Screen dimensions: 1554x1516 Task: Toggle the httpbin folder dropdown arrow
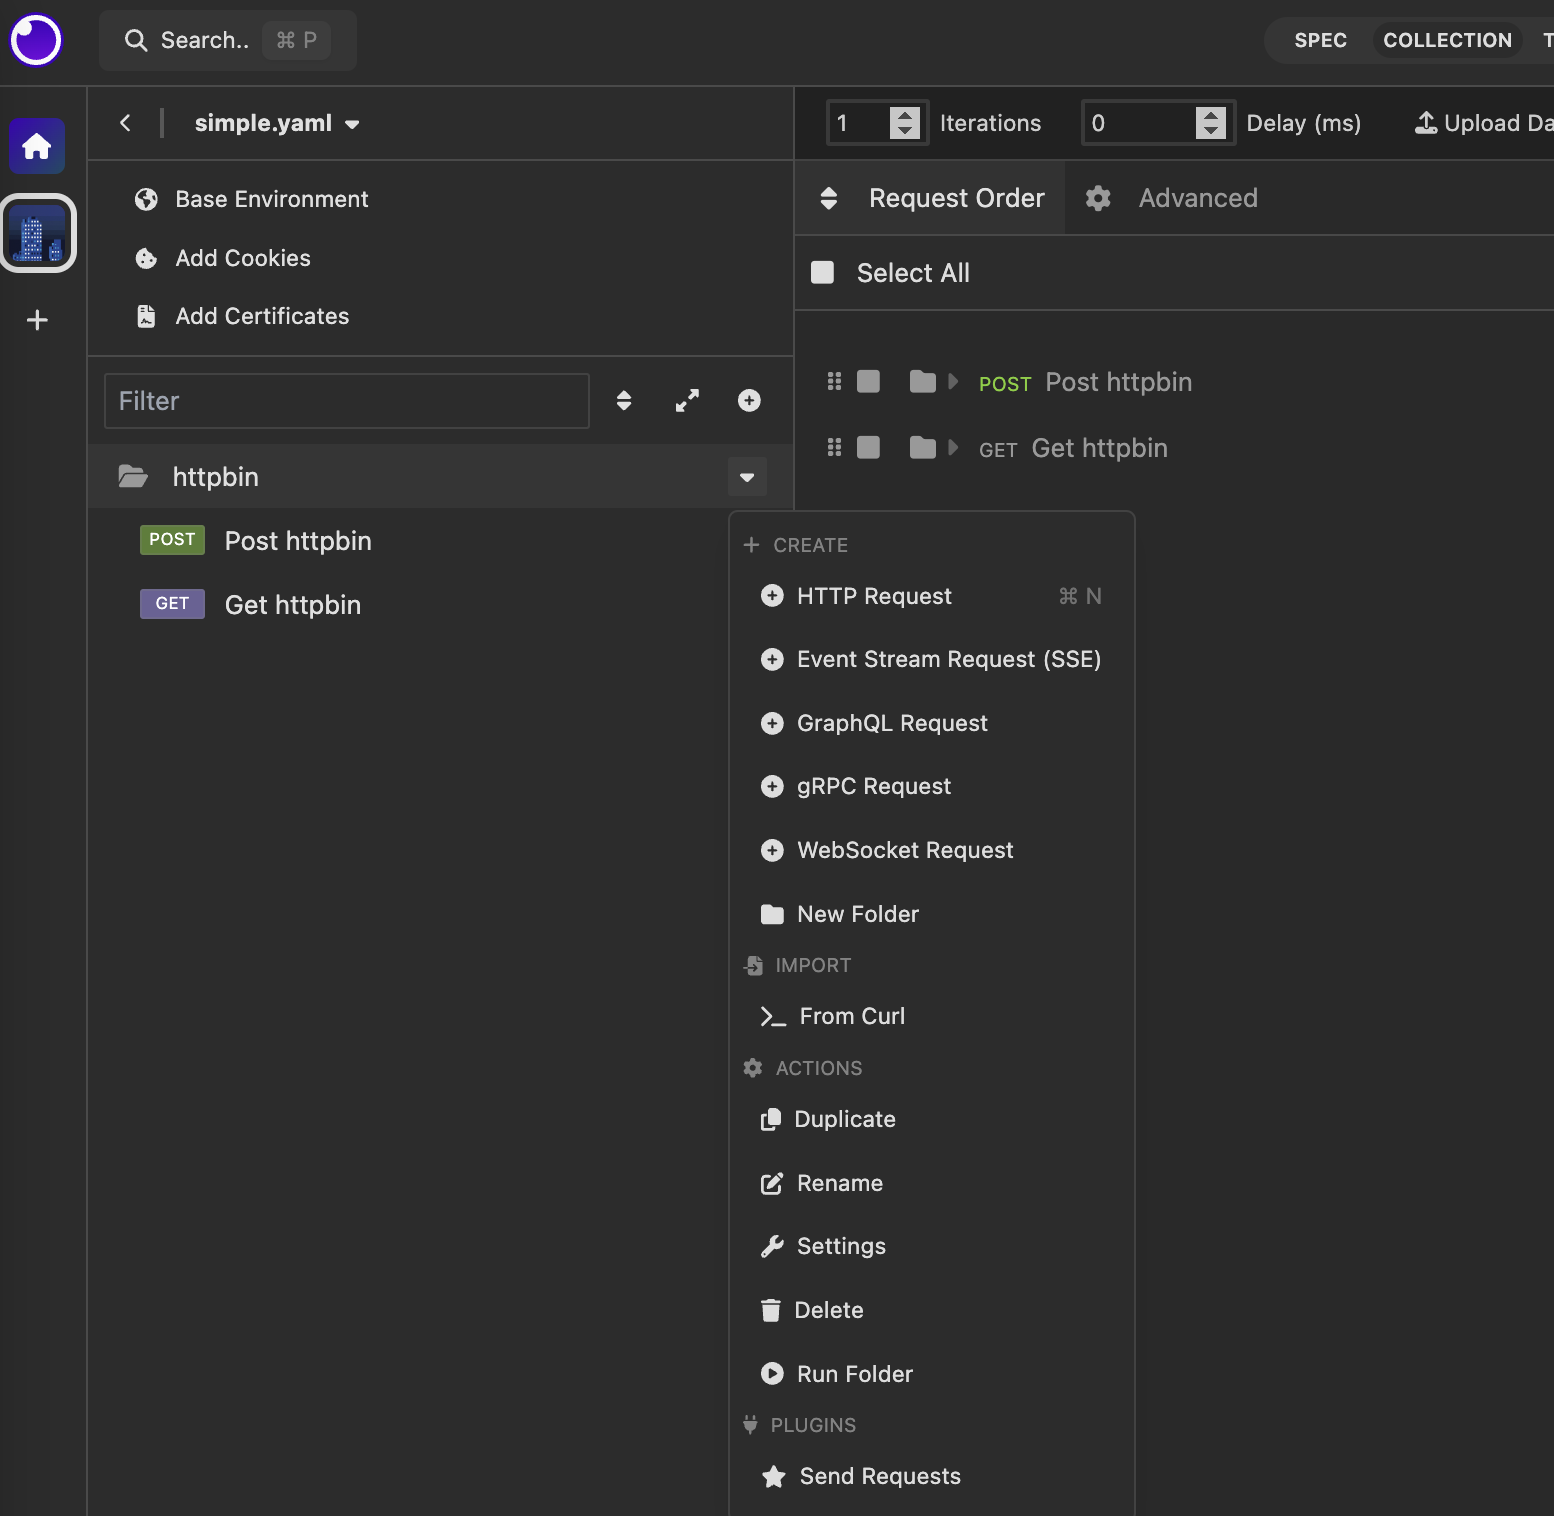[747, 477]
